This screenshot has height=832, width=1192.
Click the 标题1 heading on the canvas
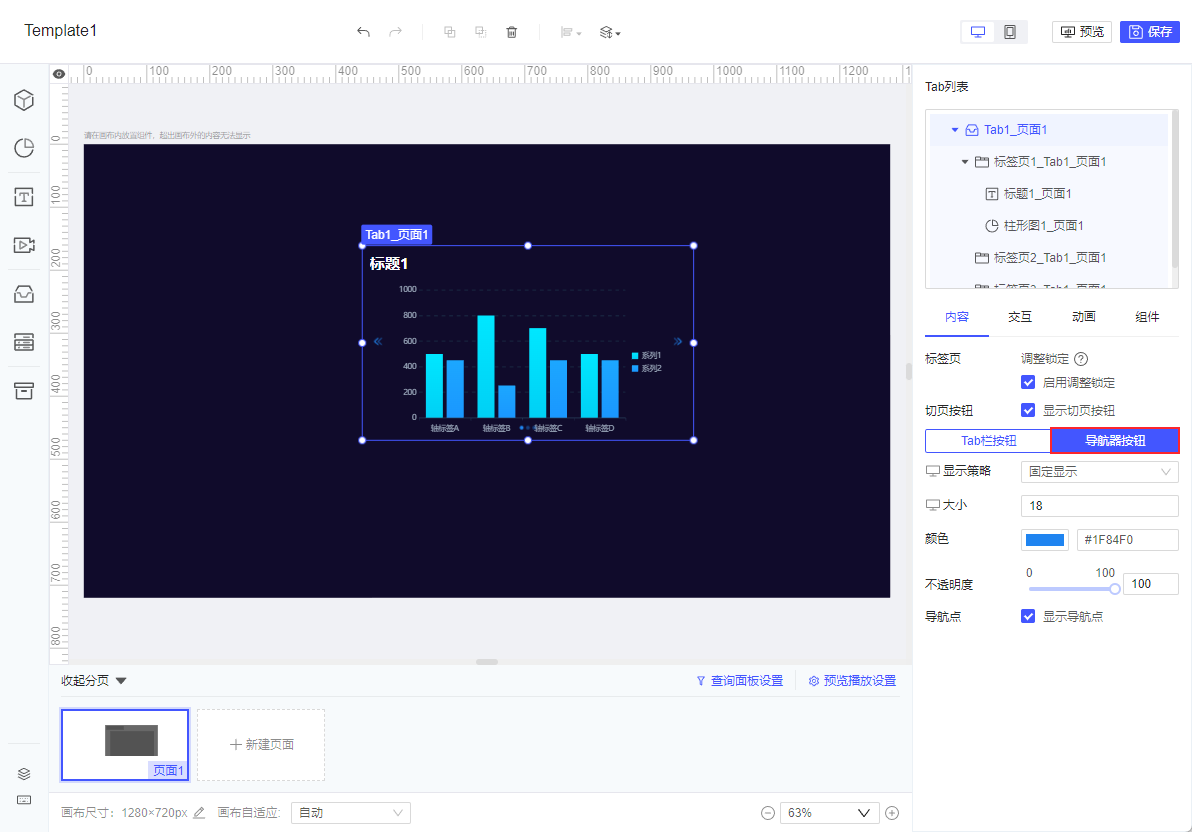389,264
